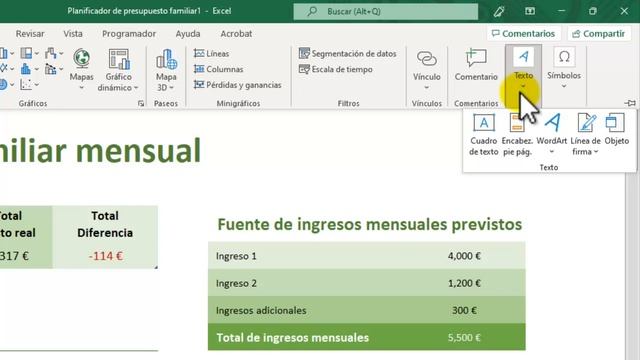Select the Ingreso 2 cell
Image resolution: width=640 pixels, height=360 pixels.
(x=236, y=283)
